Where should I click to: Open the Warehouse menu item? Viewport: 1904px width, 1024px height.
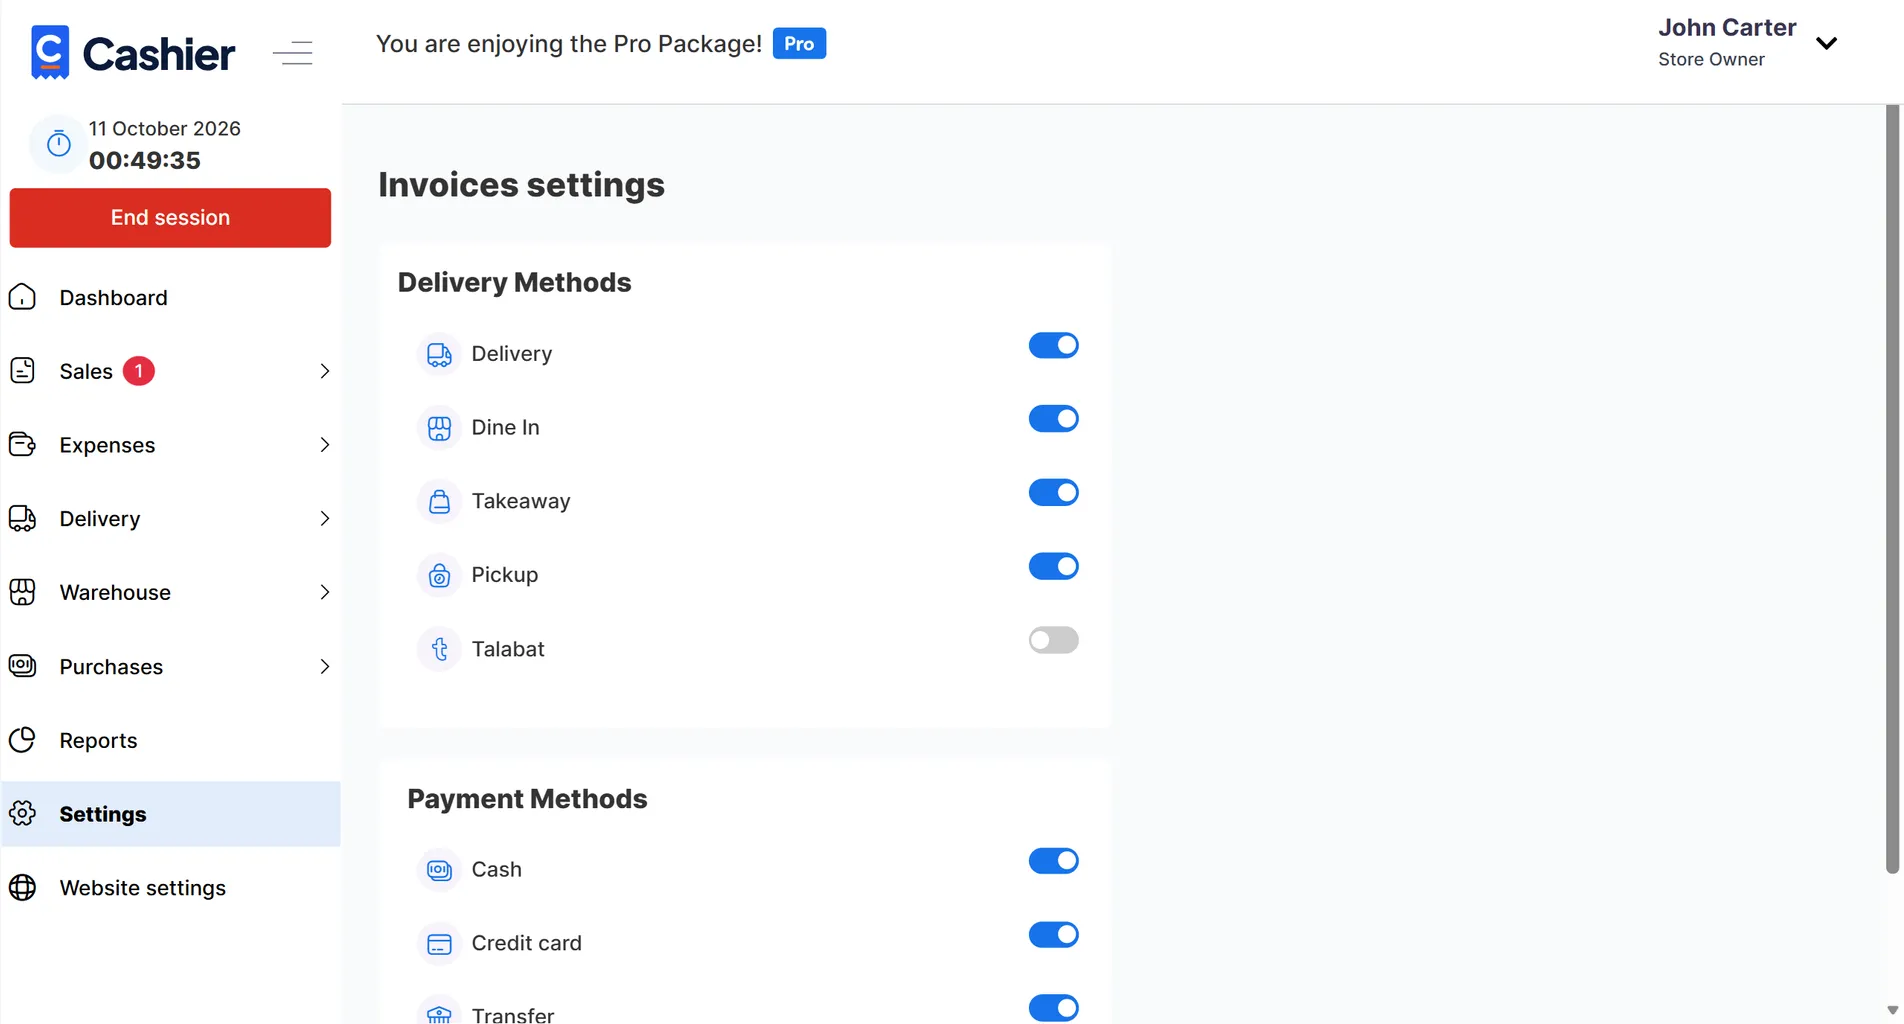(x=170, y=592)
